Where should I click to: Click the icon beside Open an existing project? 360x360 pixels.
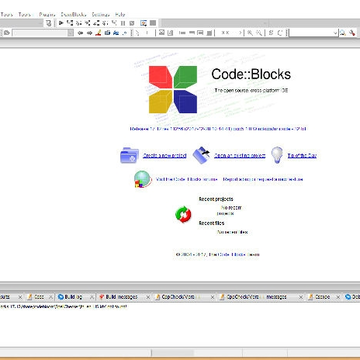click(x=201, y=155)
